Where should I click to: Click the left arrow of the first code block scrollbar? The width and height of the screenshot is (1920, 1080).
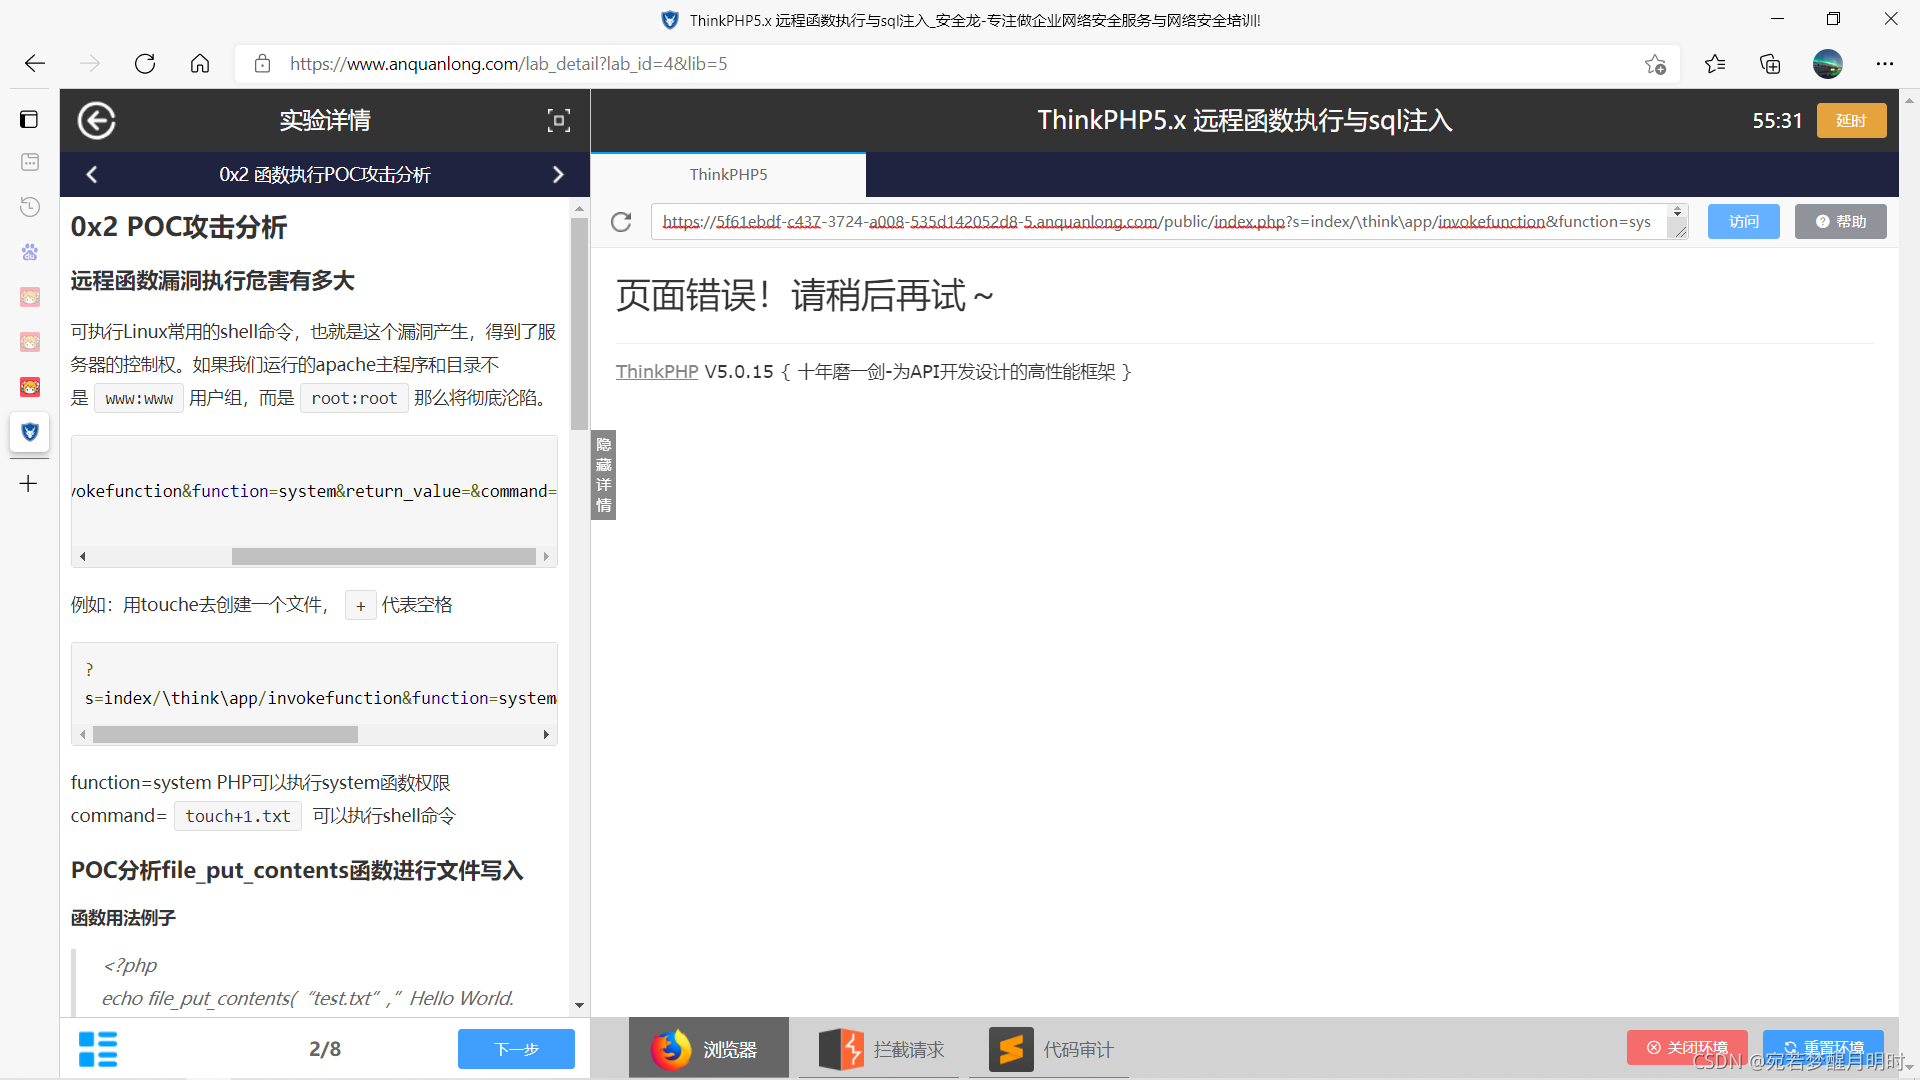pos(83,556)
